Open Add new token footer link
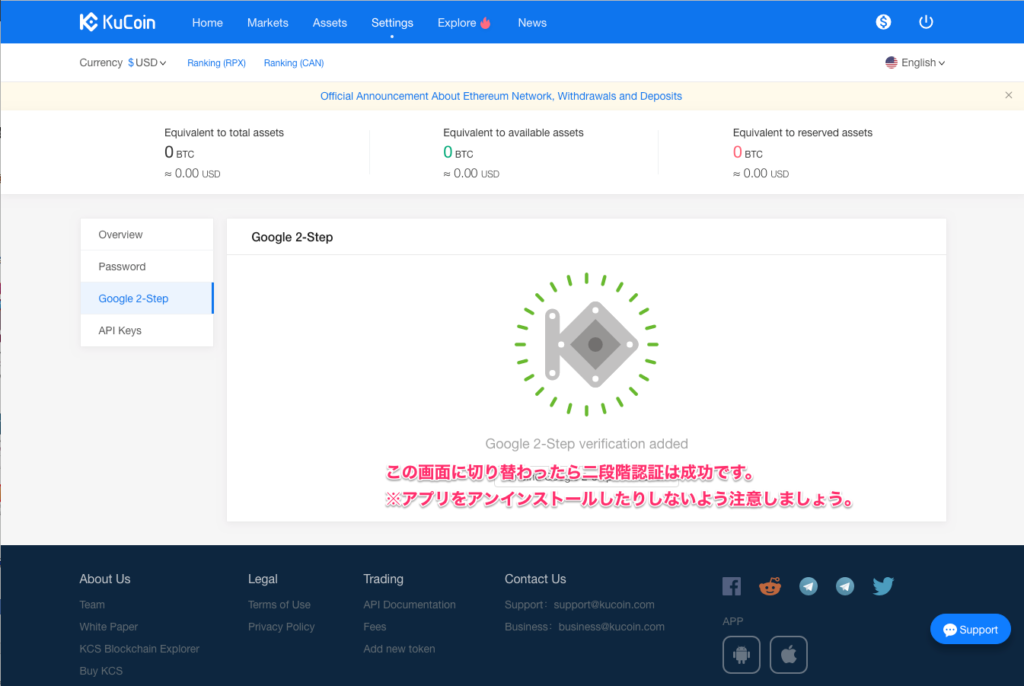1024x686 pixels. (399, 649)
